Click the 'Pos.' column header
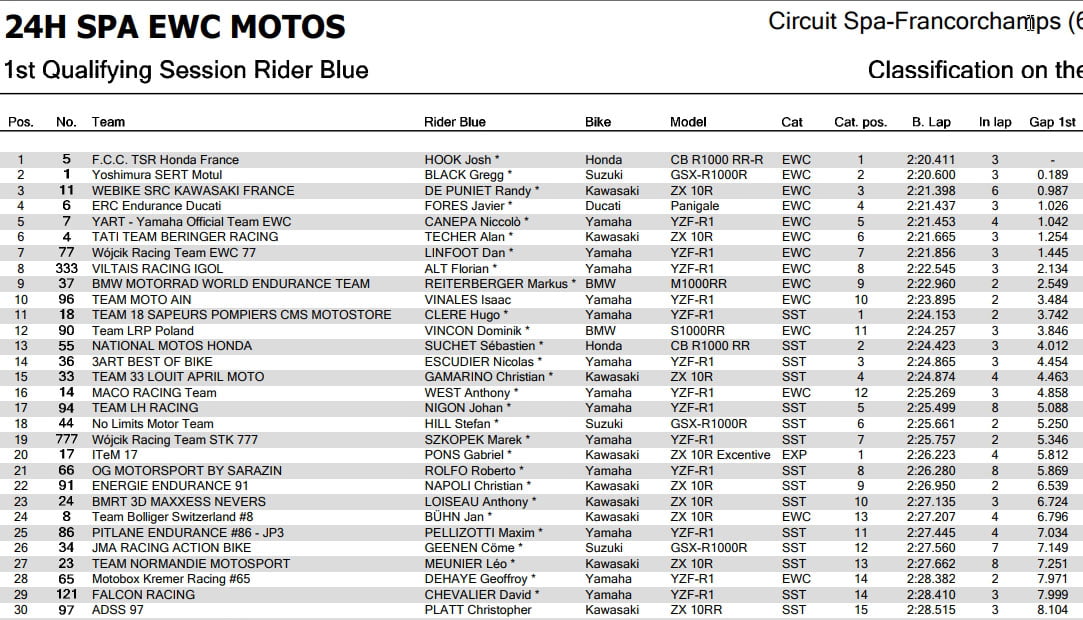This screenshot has width=1083, height=620. click(x=21, y=122)
